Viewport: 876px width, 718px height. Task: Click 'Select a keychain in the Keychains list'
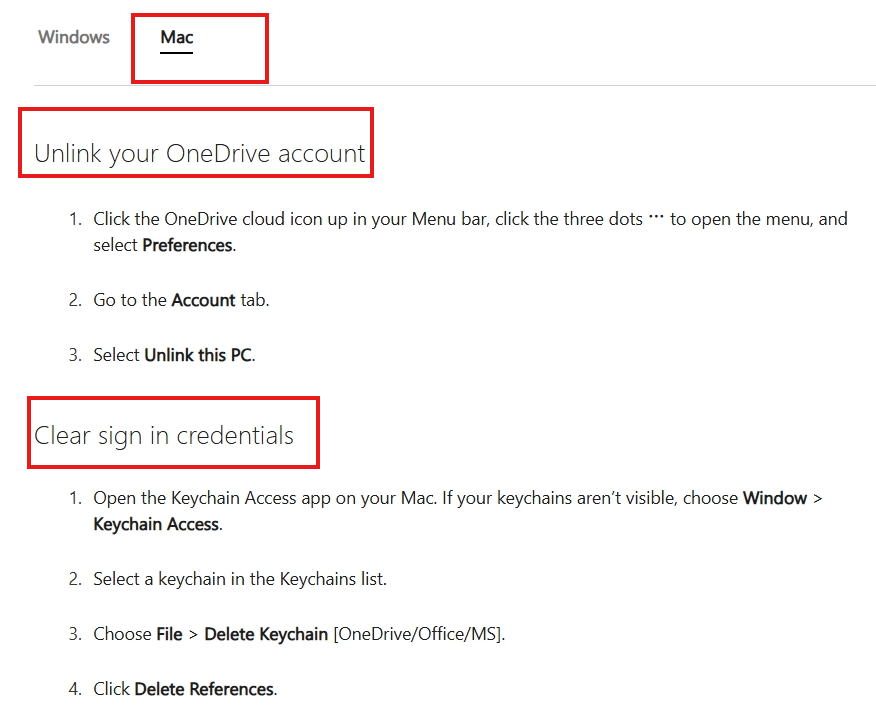[x=240, y=579]
